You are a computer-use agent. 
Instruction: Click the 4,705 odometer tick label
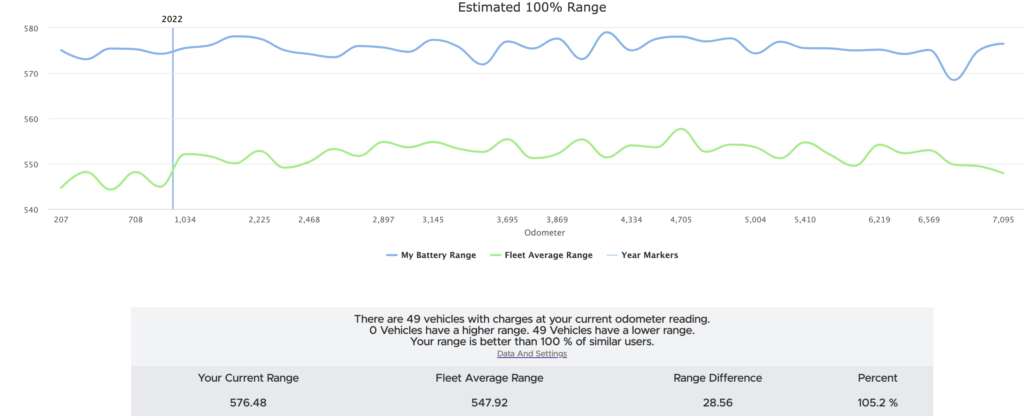tap(681, 219)
